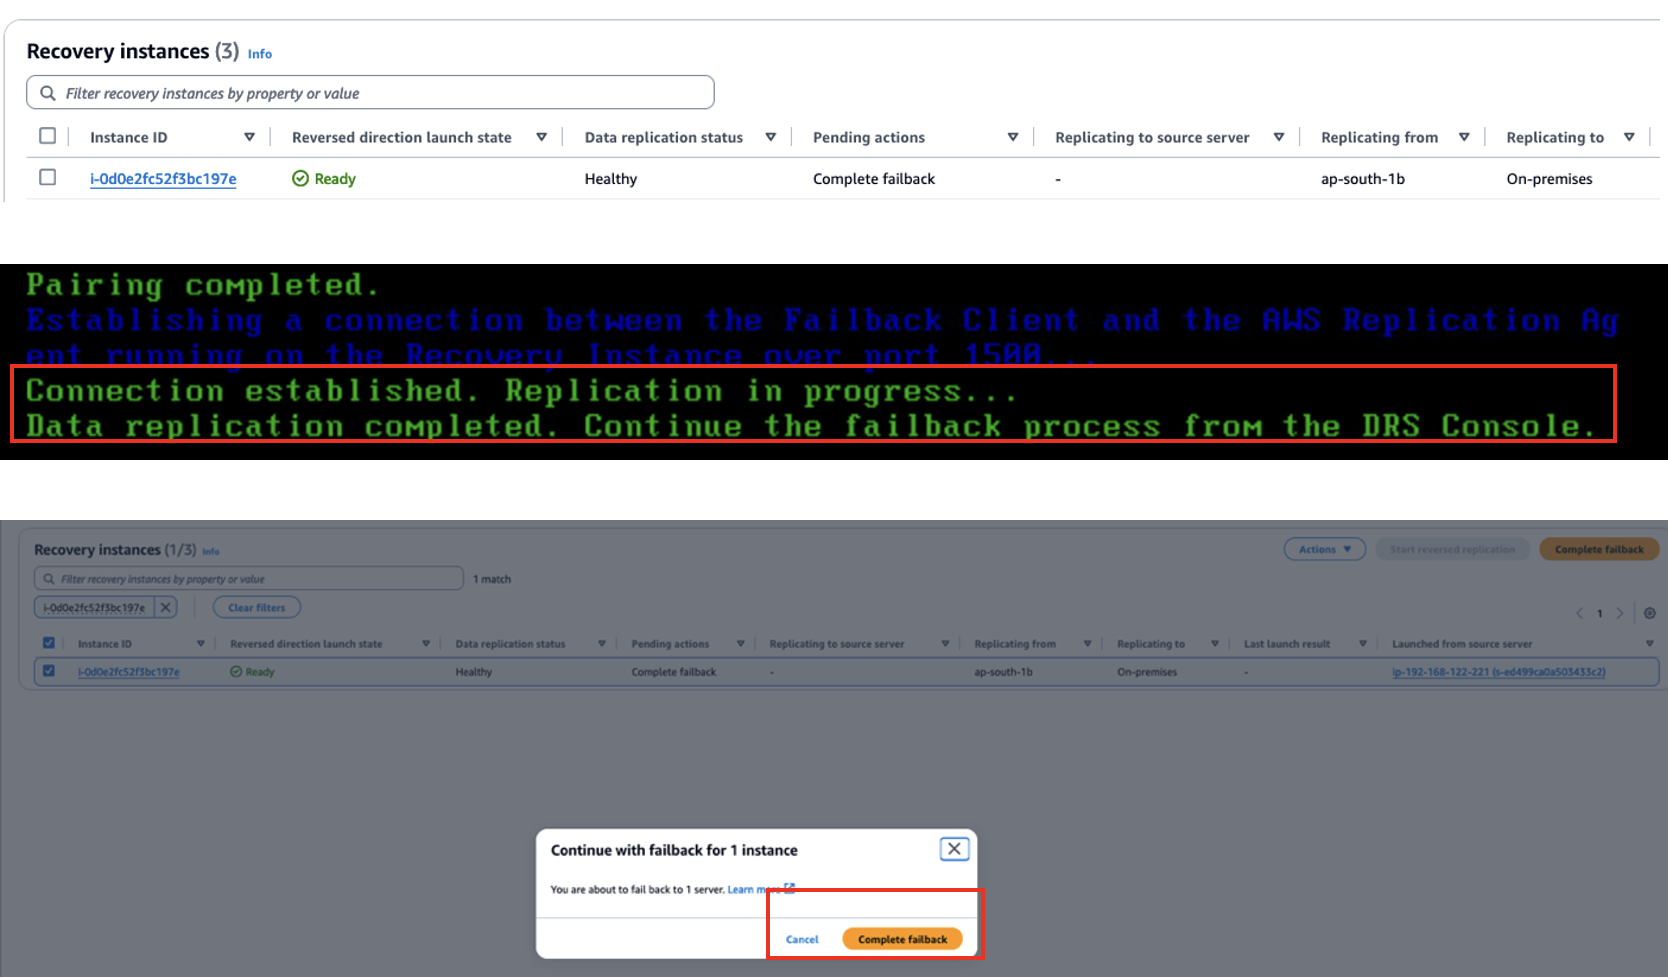Click Complete failback in the dialog
The width and height of the screenshot is (1668, 978).
(901, 939)
